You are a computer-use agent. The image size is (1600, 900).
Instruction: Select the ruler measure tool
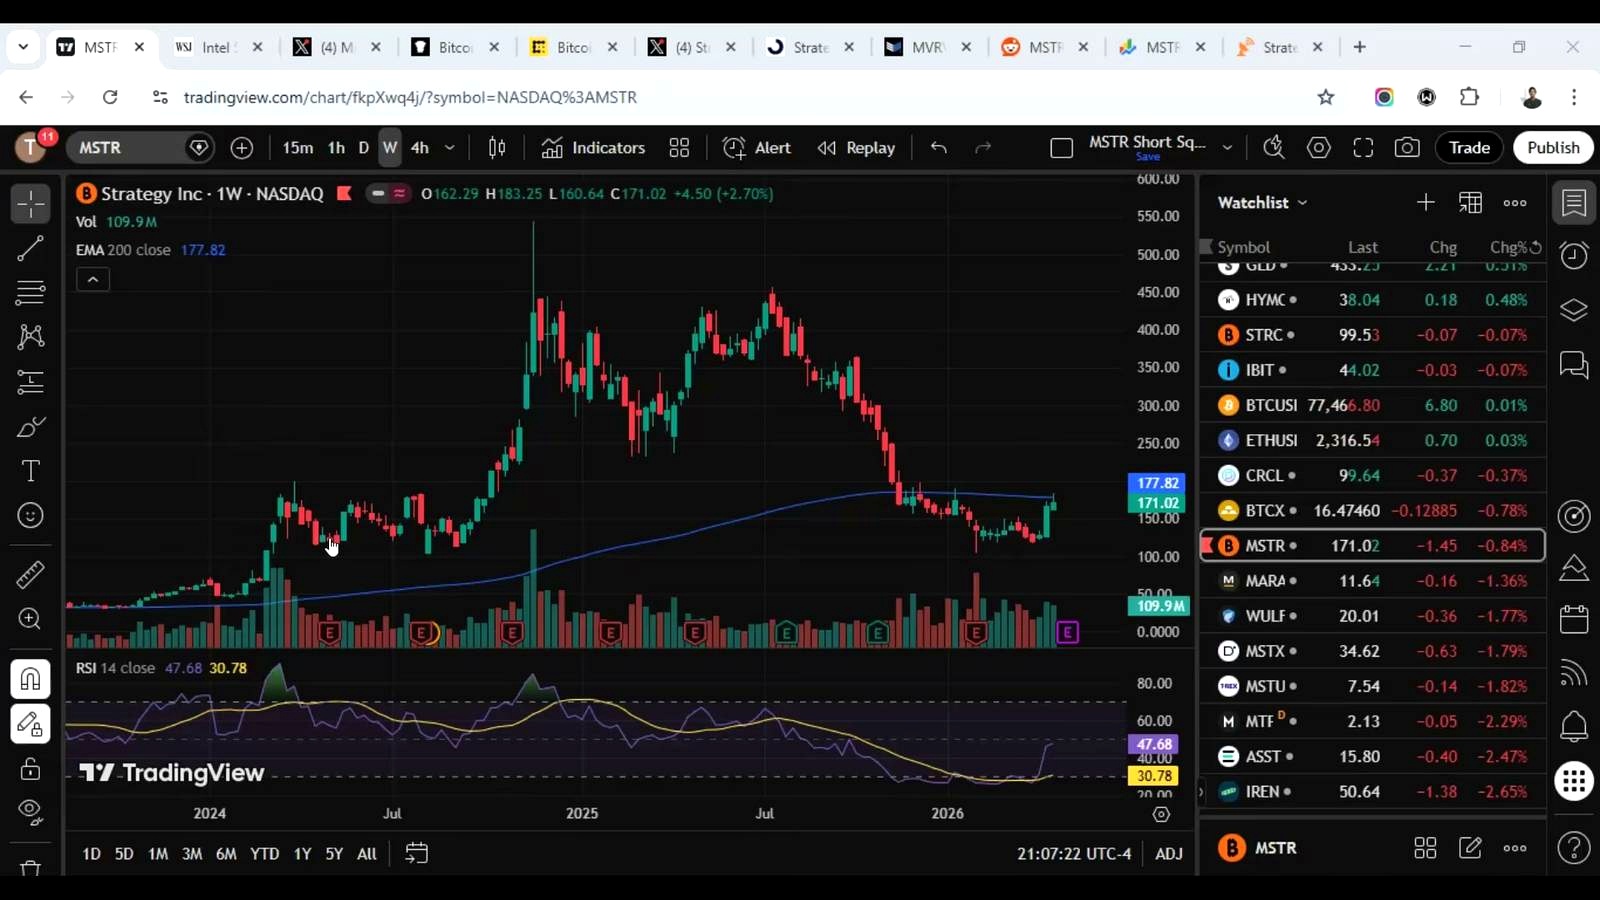coord(30,574)
